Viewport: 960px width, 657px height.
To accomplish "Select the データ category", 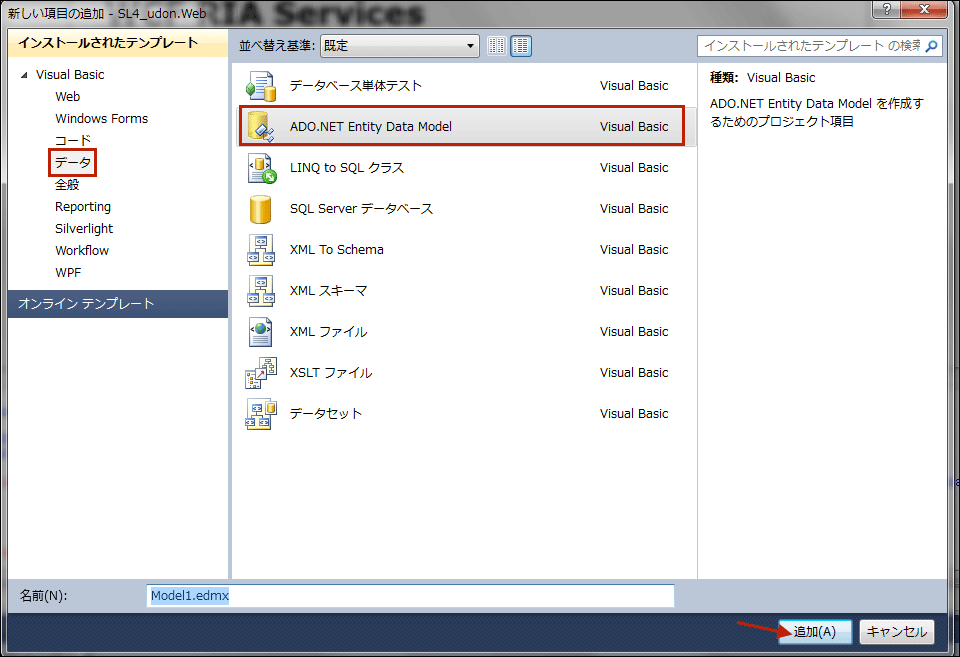I will [x=73, y=163].
